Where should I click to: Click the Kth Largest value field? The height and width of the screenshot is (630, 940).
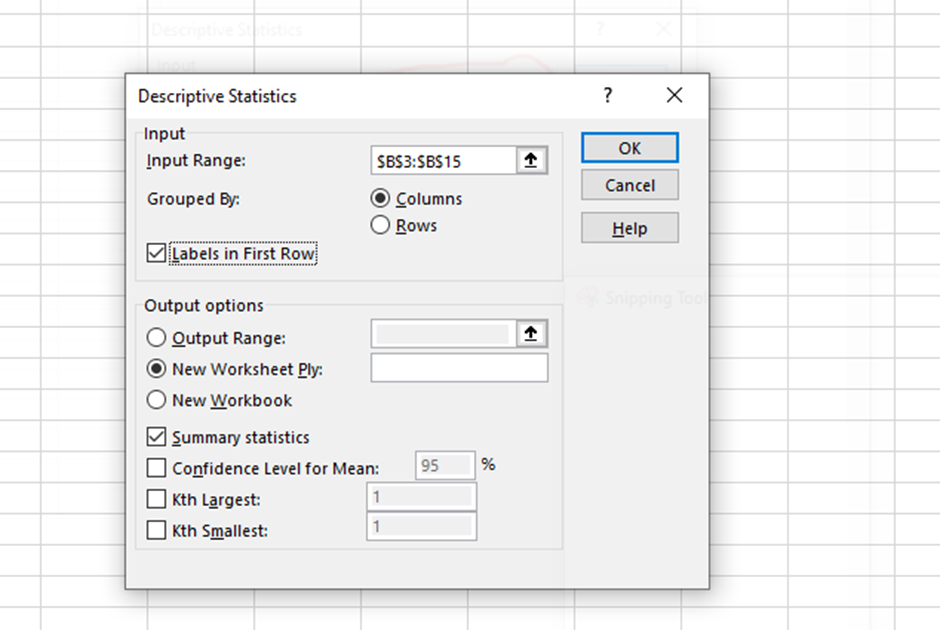(421, 497)
